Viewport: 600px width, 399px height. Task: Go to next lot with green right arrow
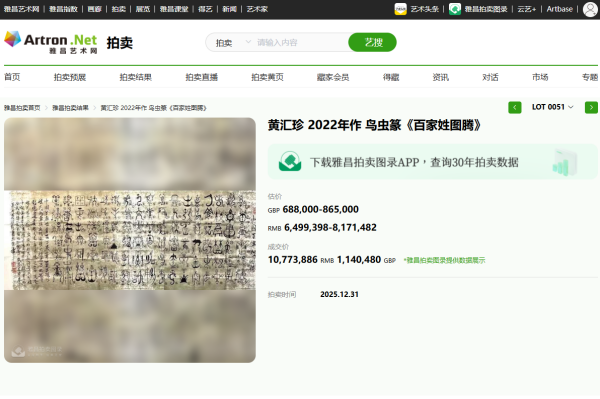click(x=591, y=107)
